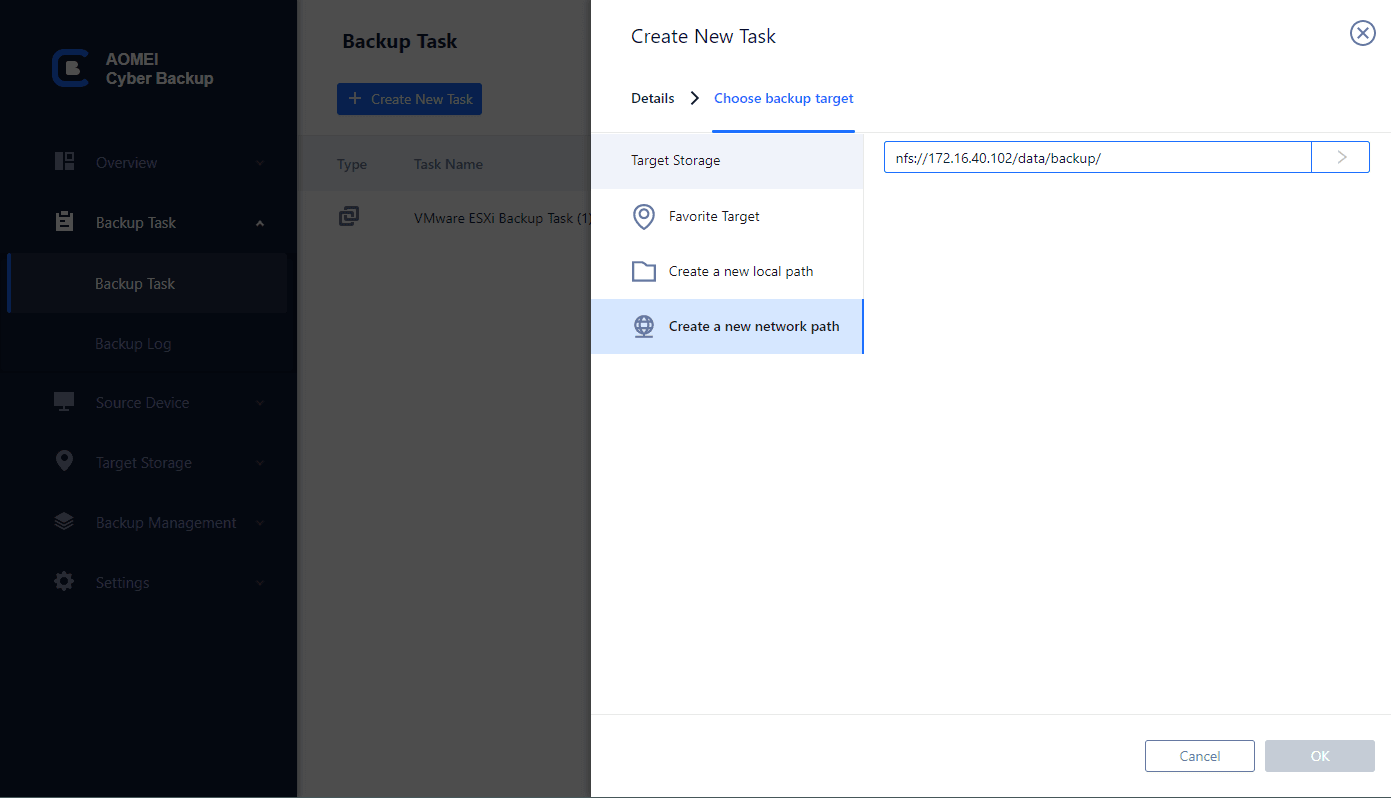Open the Backup Log submenu item
Screen dimensions: 1391x798
[x=133, y=344]
